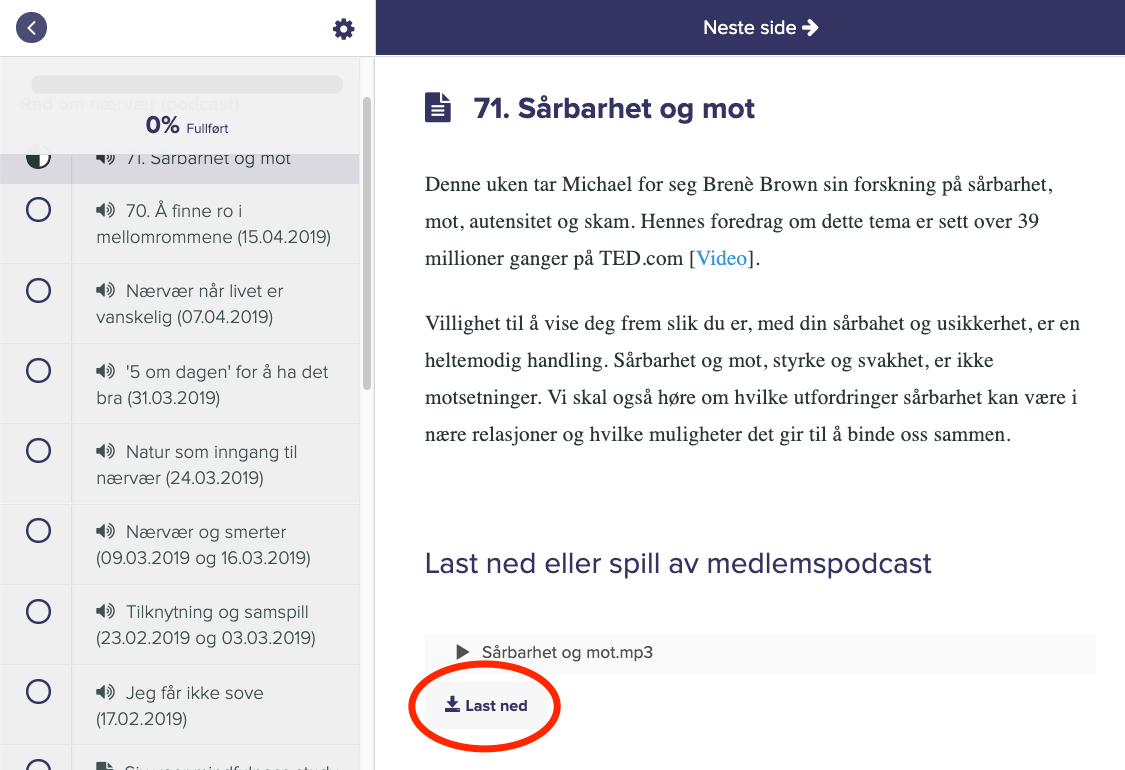Viewport: 1125px width, 770px height.
Task: Click the download icon in Last ned
Action: 452,705
